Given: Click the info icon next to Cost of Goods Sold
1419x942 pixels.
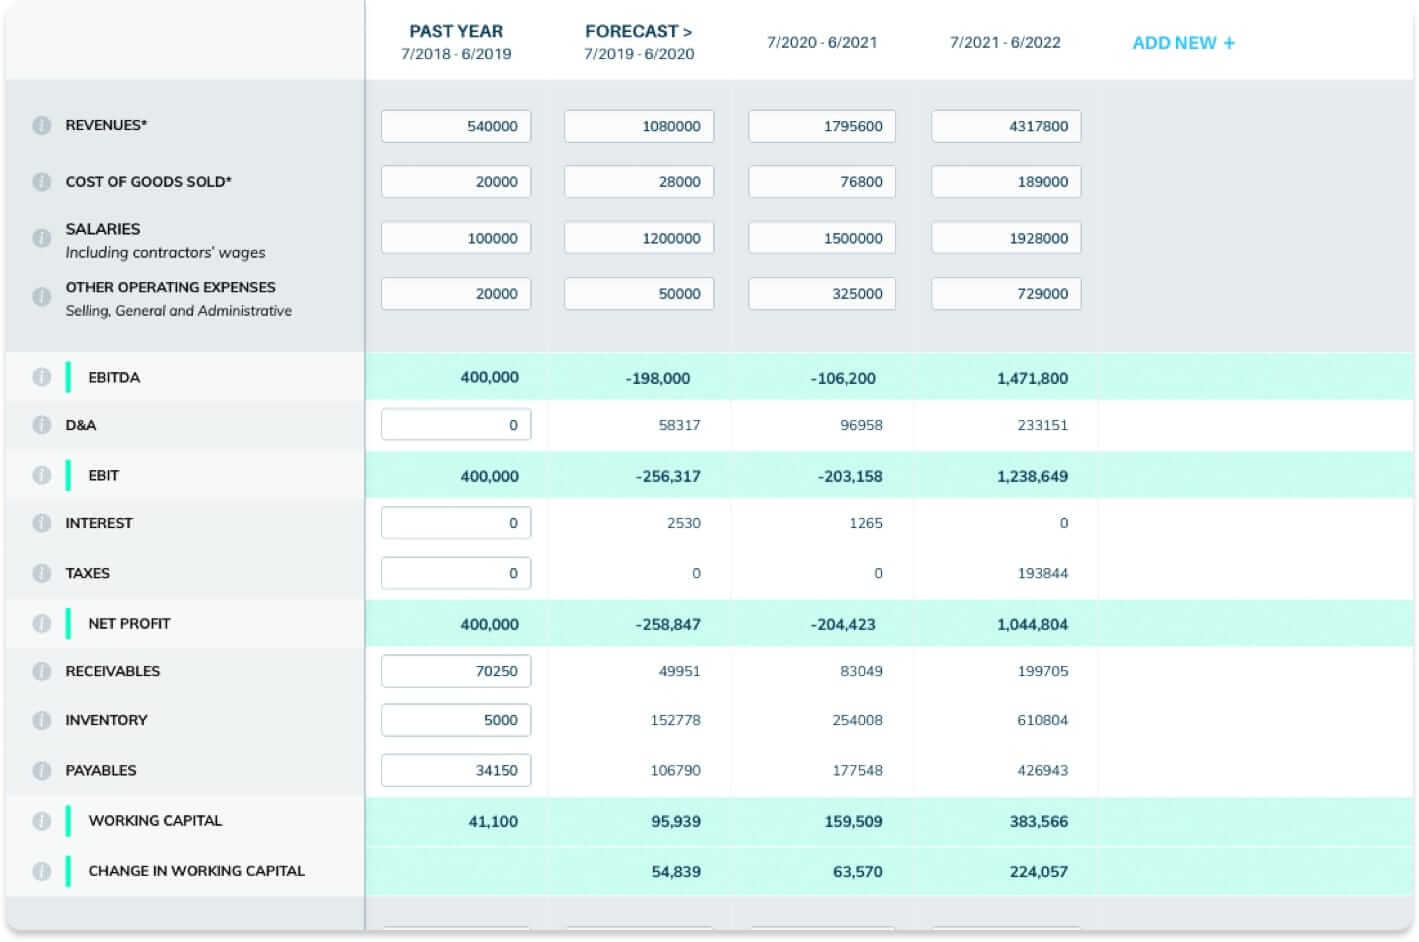Looking at the screenshot, I should (41, 182).
